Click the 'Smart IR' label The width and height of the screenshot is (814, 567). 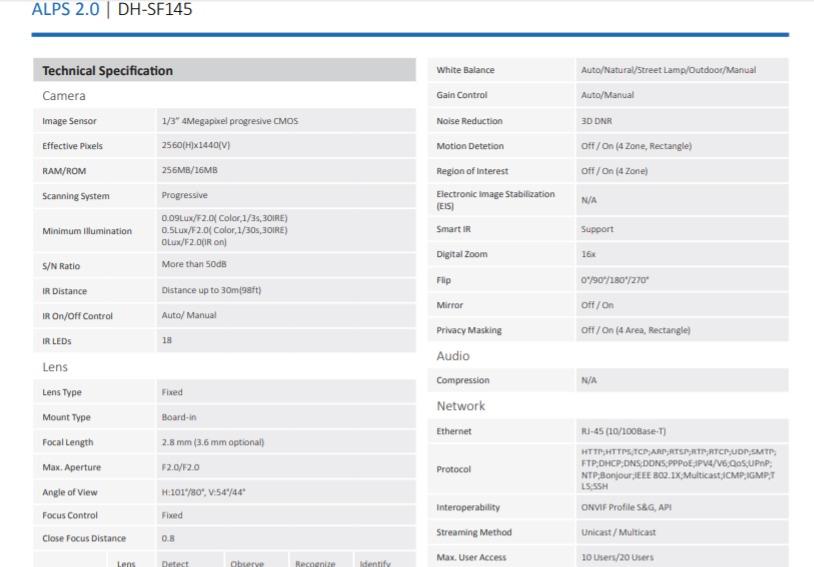[454, 229]
